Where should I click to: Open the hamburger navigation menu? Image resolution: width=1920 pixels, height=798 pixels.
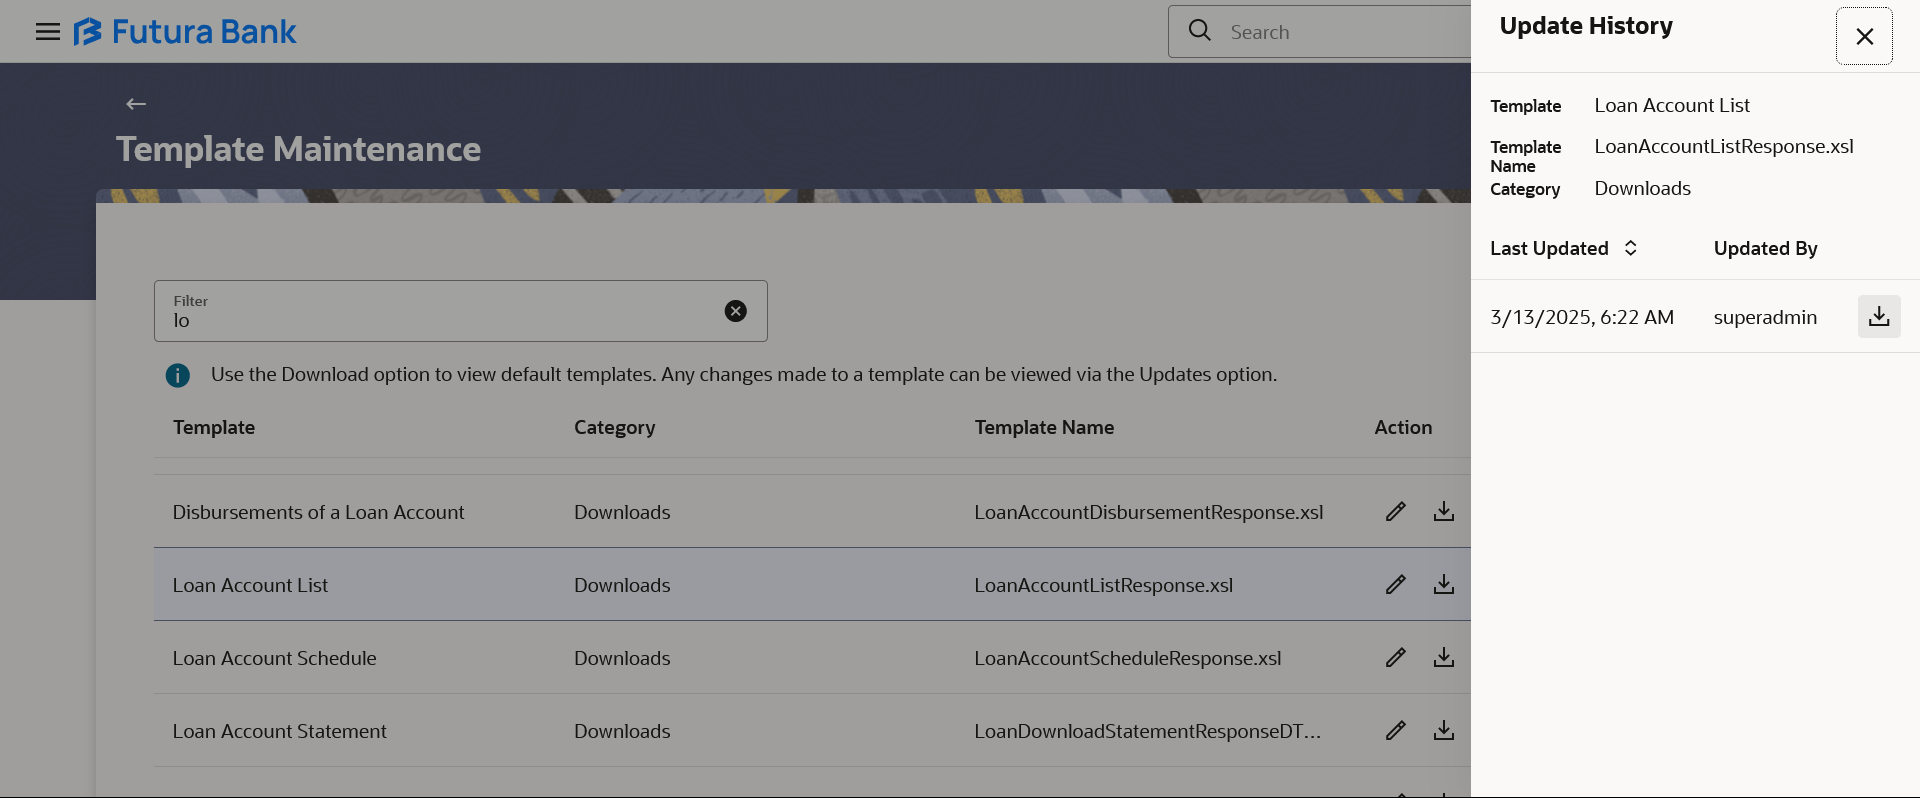coord(47,32)
